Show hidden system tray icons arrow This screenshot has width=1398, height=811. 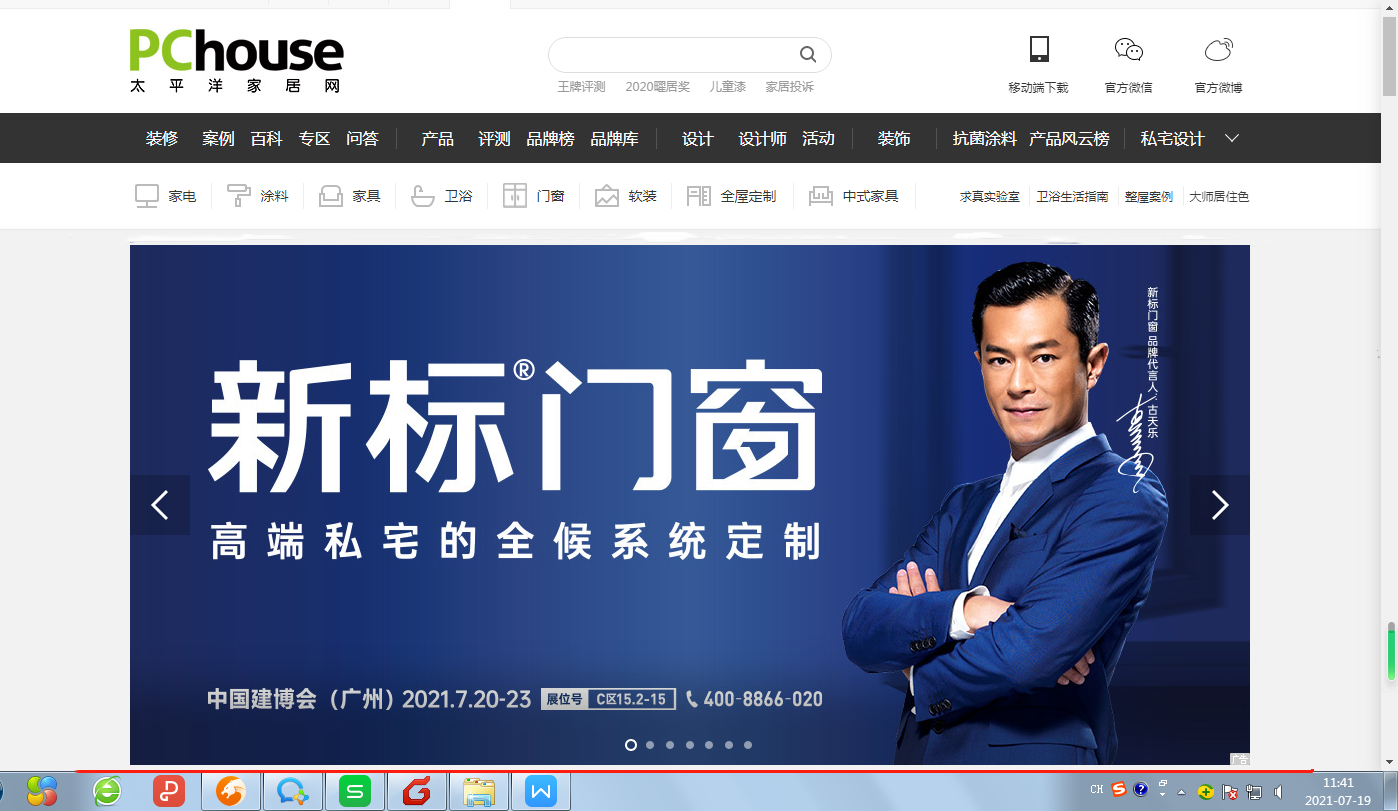tap(1182, 791)
